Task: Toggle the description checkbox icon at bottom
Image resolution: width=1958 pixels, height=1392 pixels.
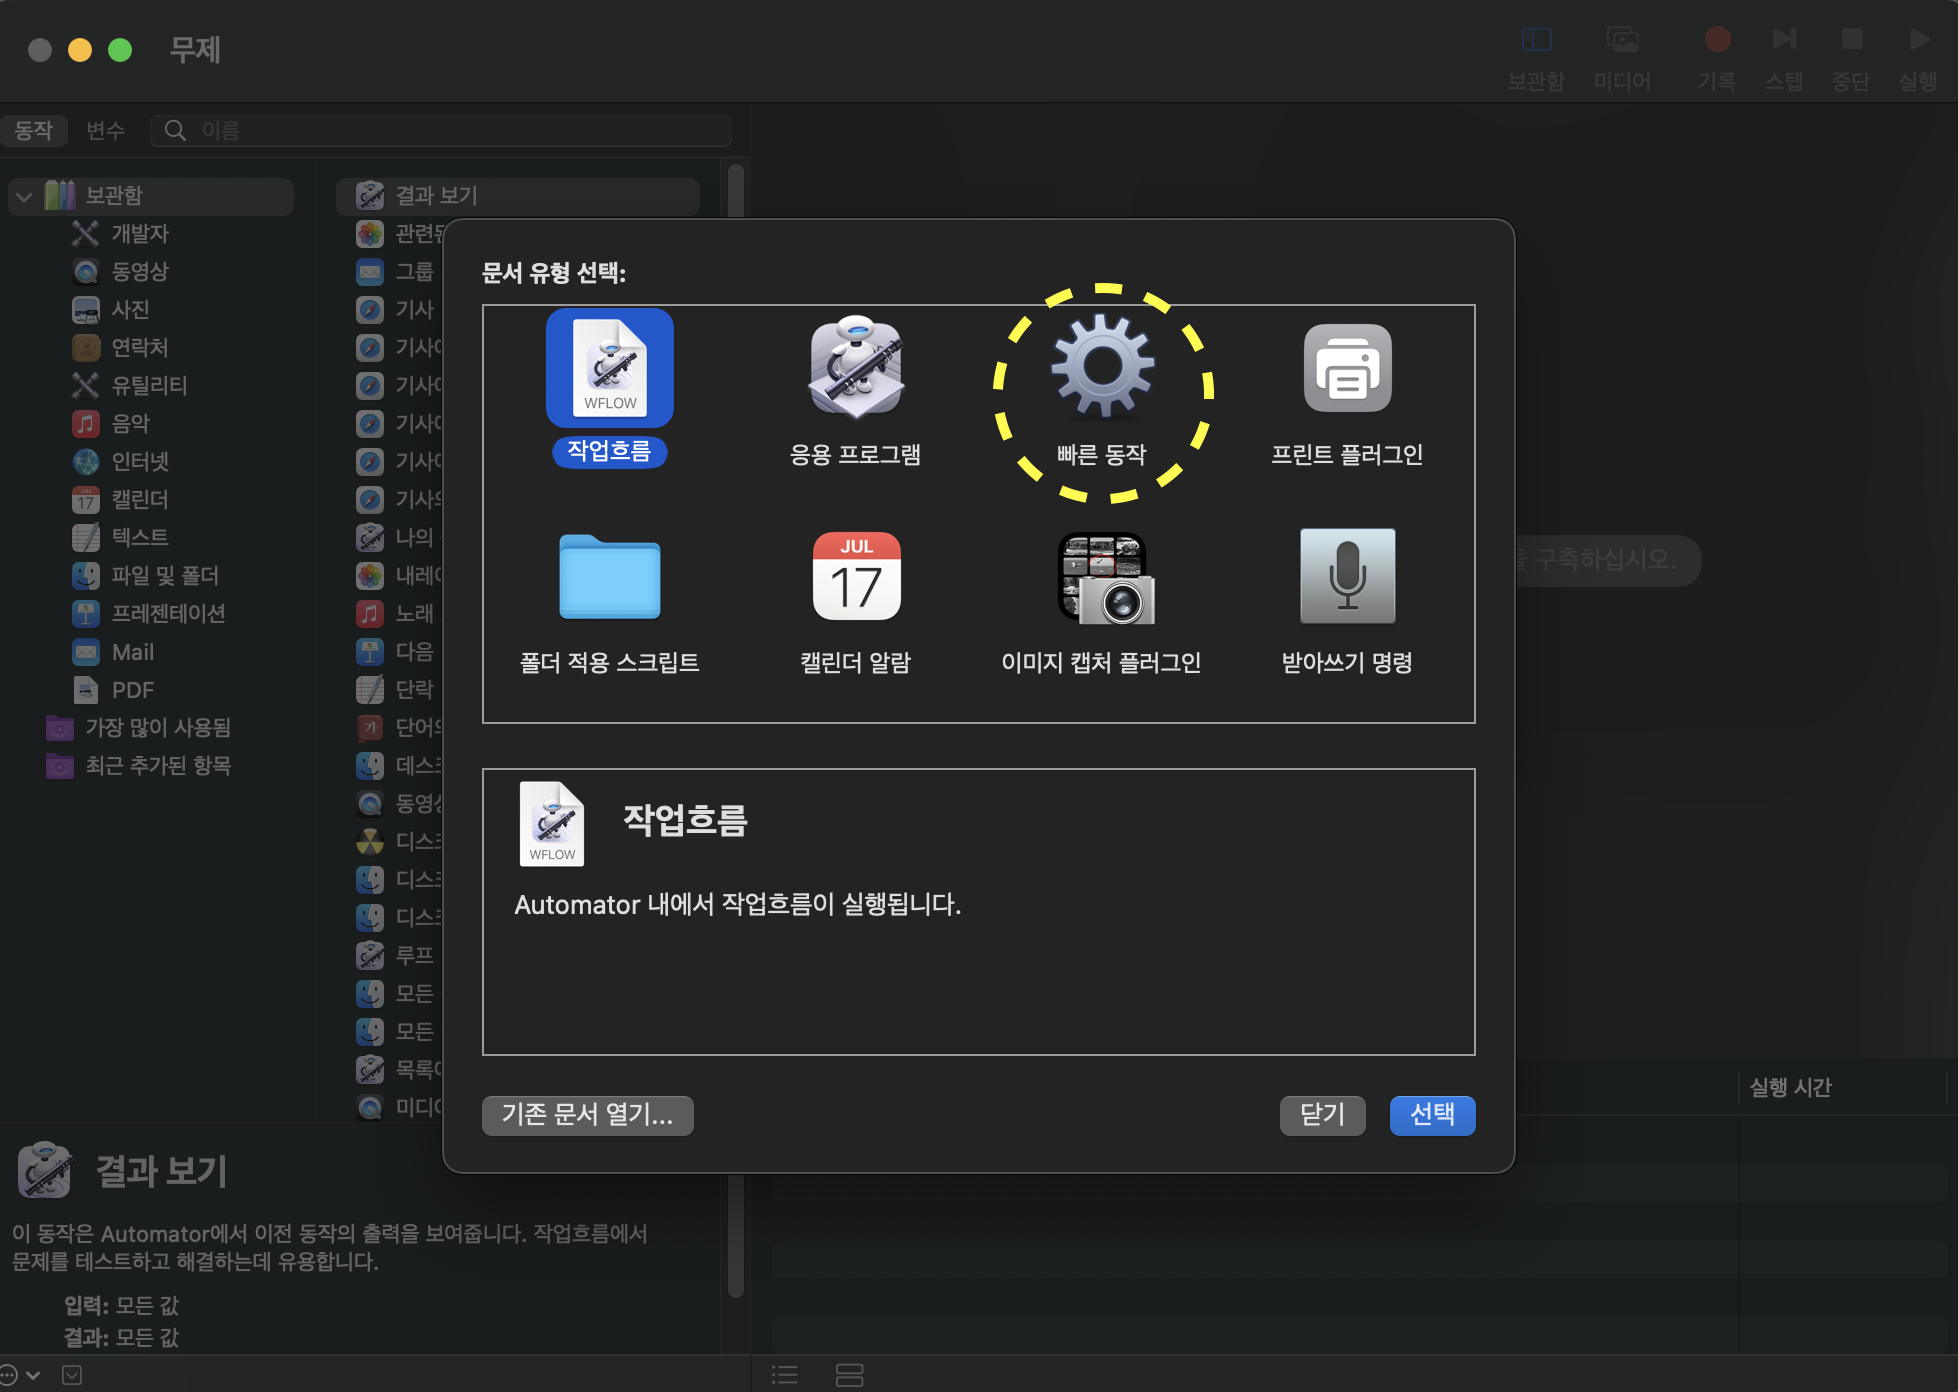Action: (x=72, y=1375)
